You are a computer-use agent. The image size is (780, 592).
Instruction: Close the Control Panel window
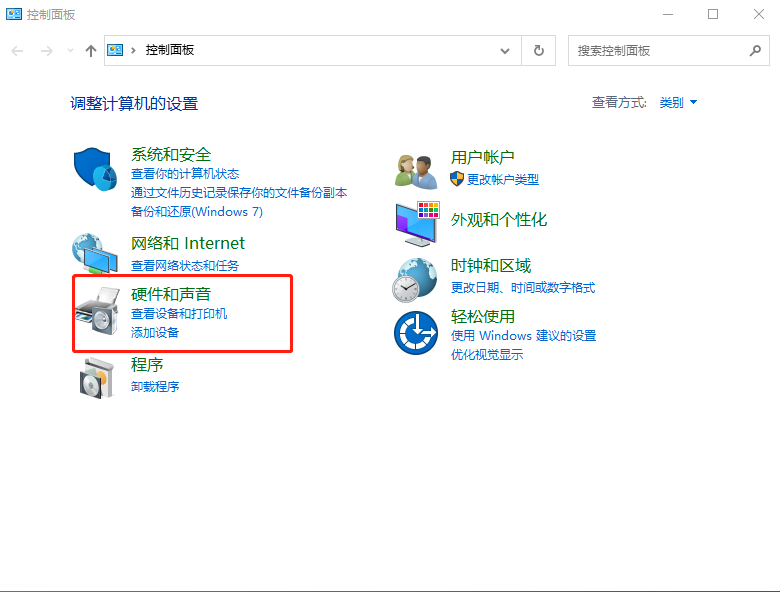coord(759,14)
